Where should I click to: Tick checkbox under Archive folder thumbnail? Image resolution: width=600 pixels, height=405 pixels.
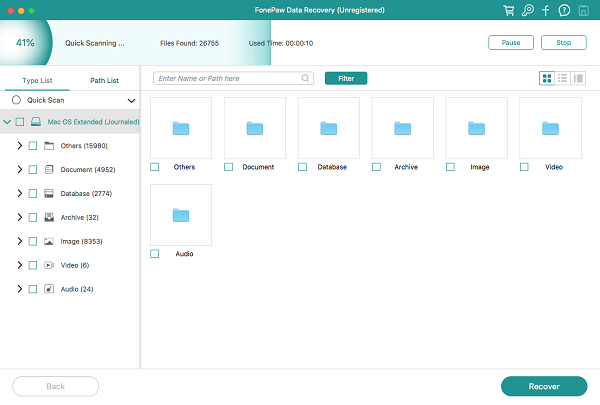376,167
